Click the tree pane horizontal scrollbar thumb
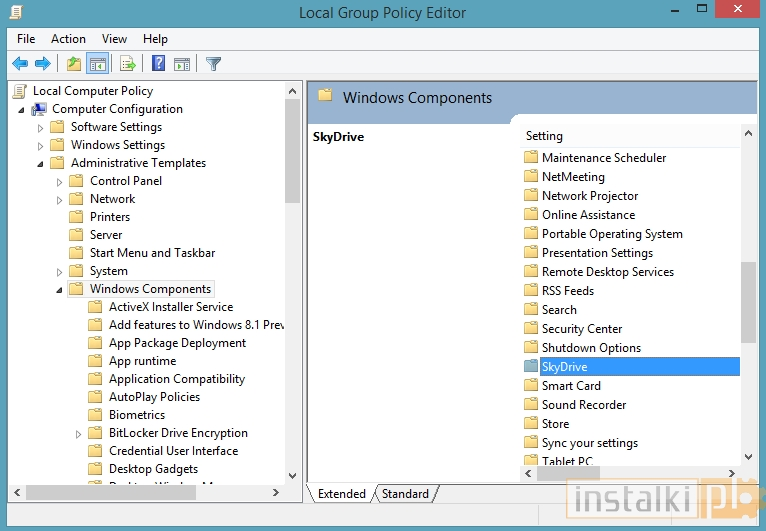Image resolution: width=766 pixels, height=531 pixels. pos(111,492)
